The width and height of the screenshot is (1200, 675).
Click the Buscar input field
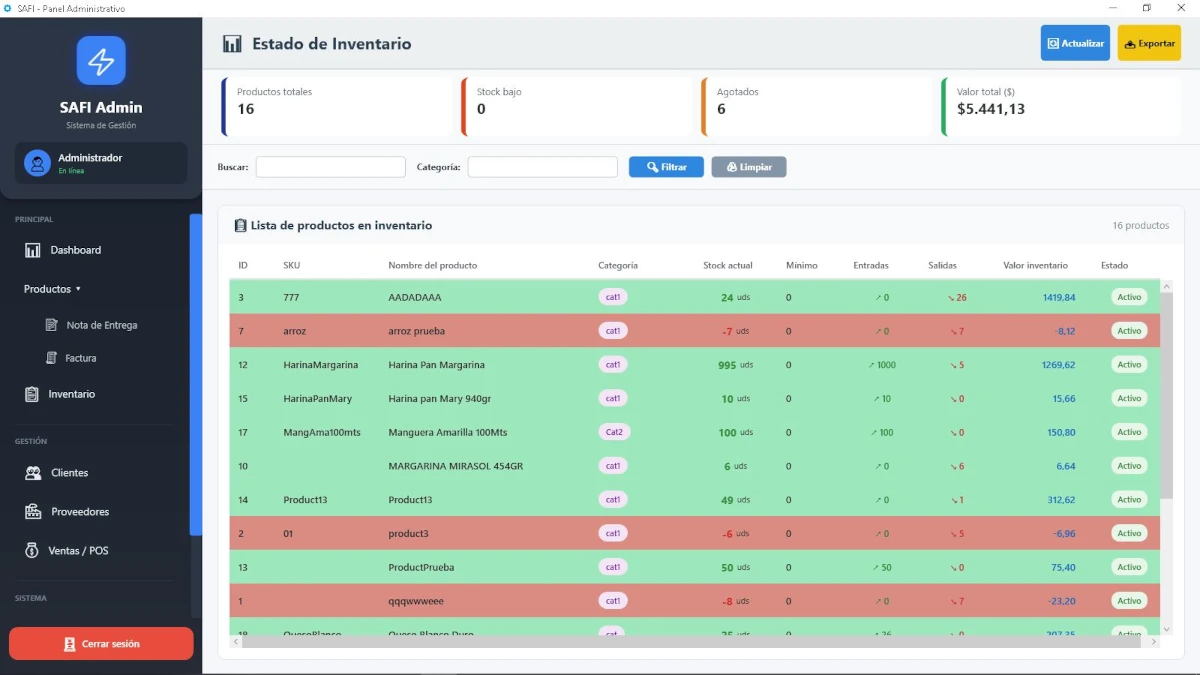(x=330, y=166)
